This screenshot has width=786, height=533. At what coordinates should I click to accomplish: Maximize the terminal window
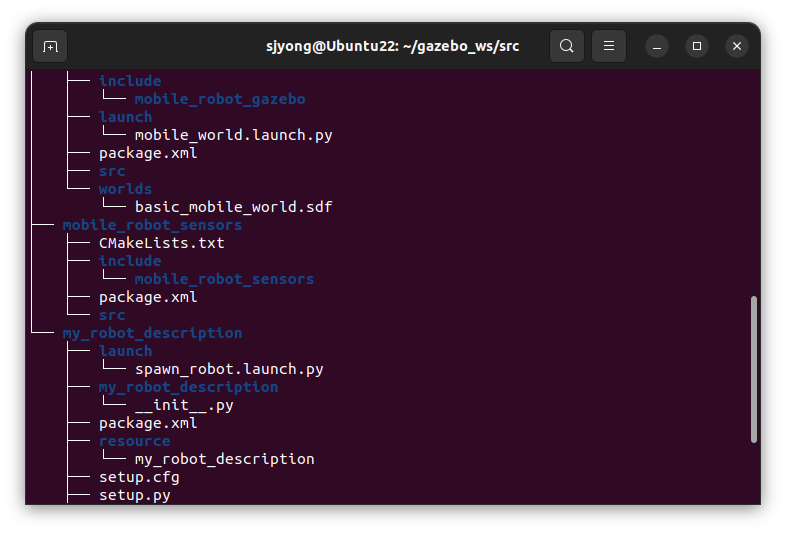click(697, 46)
